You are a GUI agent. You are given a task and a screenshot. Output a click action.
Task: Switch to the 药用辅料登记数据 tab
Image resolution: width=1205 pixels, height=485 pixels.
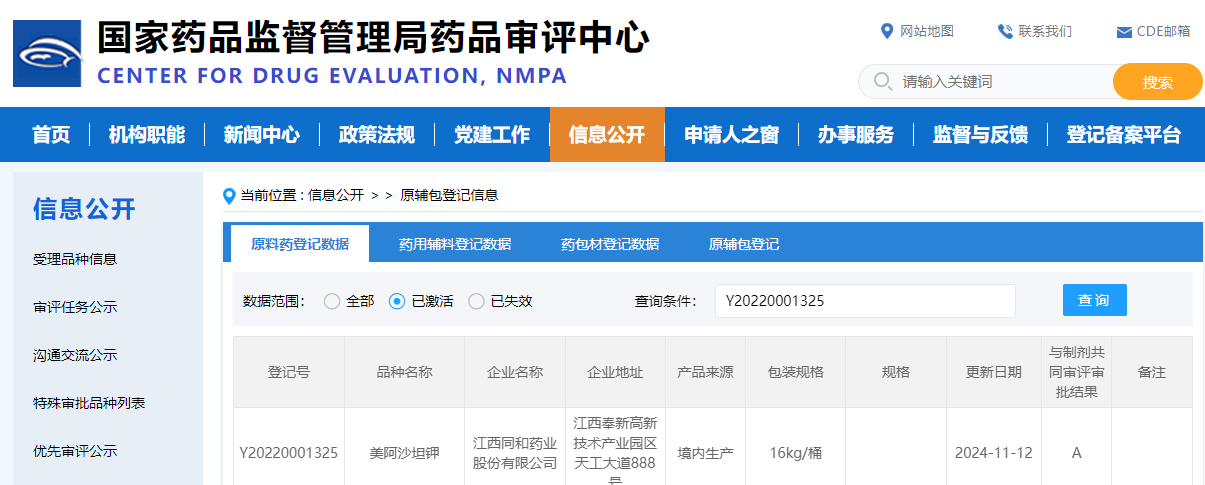coord(455,244)
